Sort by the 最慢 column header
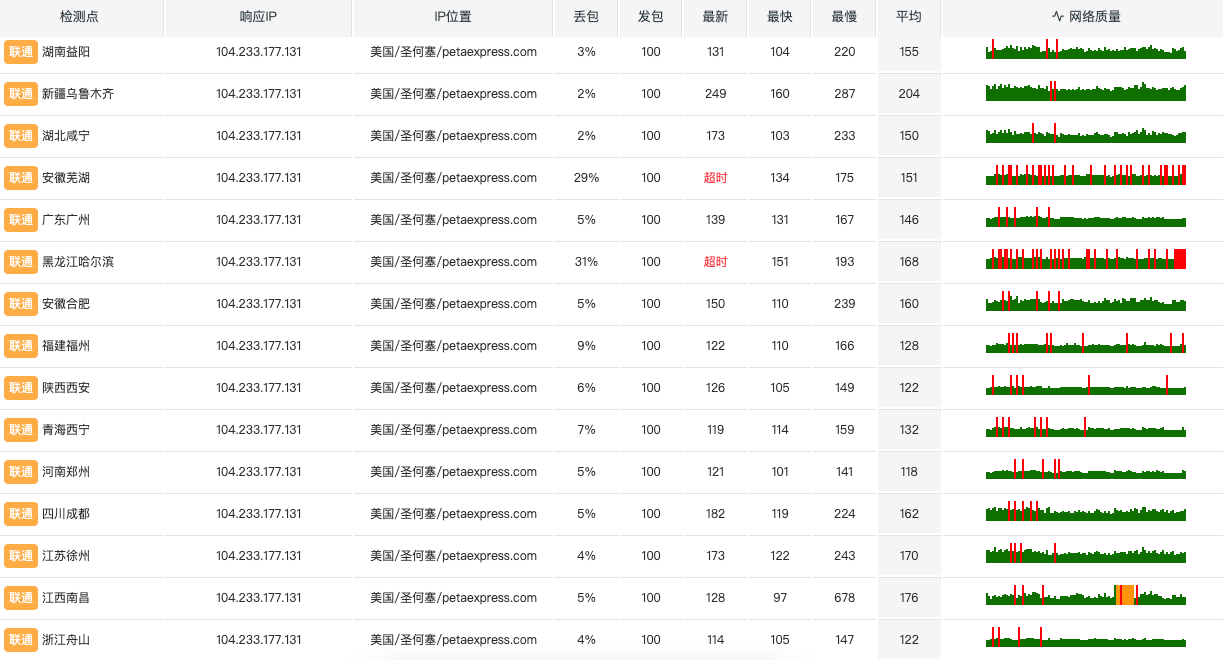The width and height of the screenshot is (1223, 660). (844, 17)
